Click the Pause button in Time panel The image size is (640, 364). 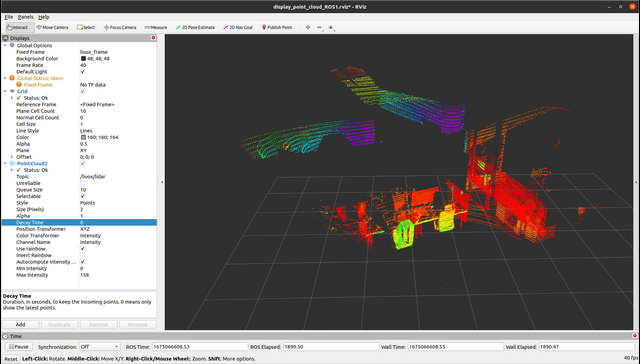coord(19,346)
